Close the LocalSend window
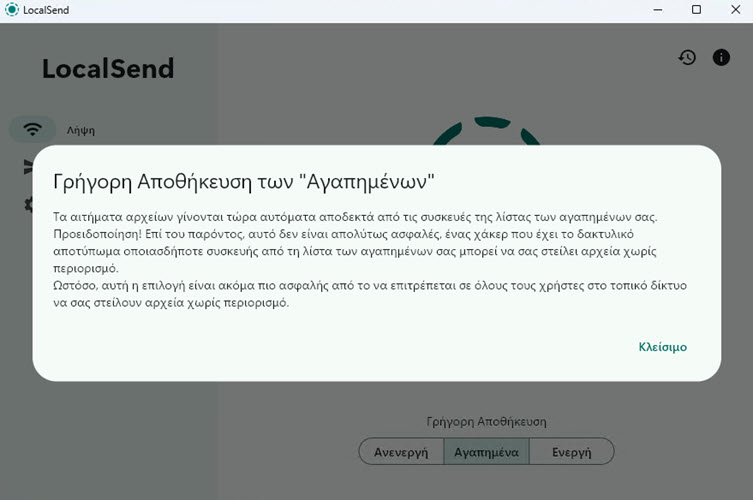Viewport: 753px width, 500px height. tap(735, 10)
